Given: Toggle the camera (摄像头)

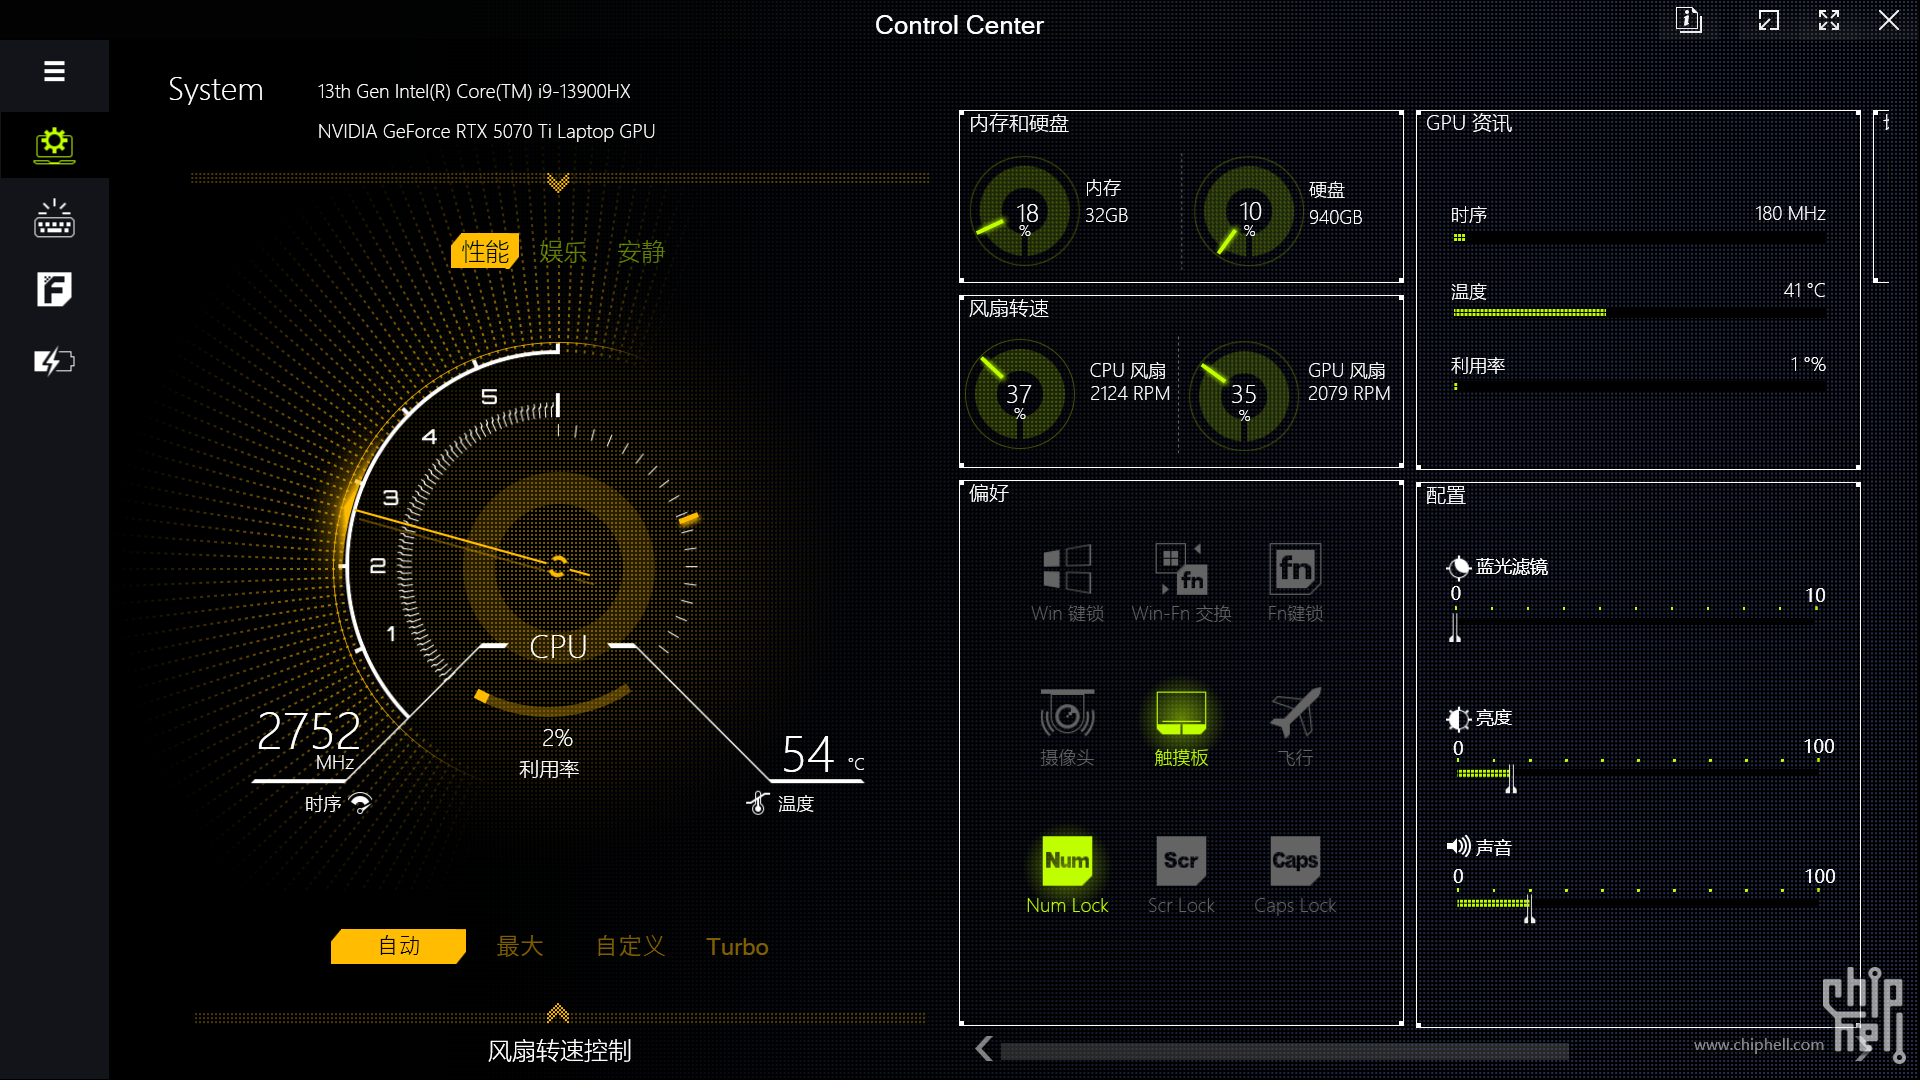Looking at the screenshot, I should pos(1067,728).
